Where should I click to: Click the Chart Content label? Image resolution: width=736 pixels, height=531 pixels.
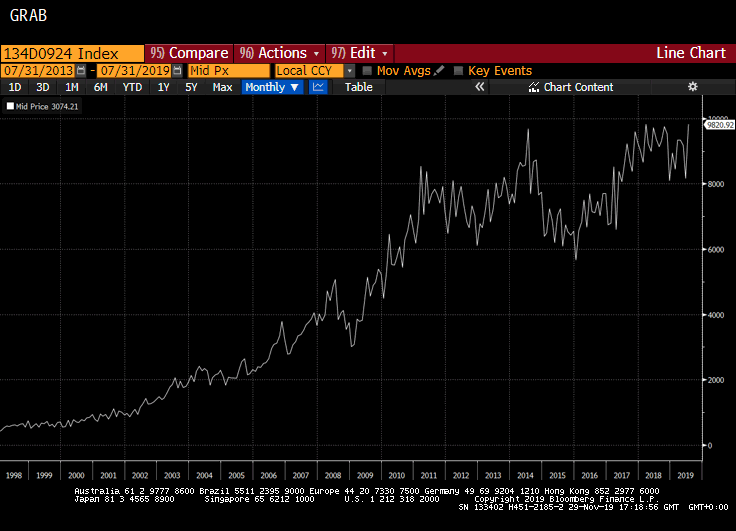pos(578,87)
